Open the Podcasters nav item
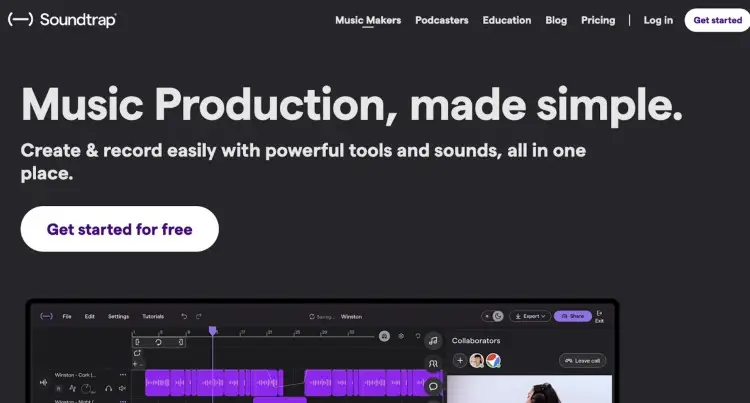Screen dimensions: 750x403 click(441, 20)
